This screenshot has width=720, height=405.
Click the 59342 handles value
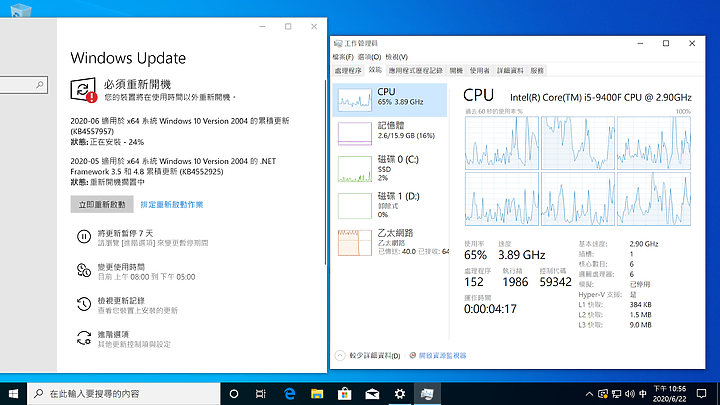coord(555,282)
